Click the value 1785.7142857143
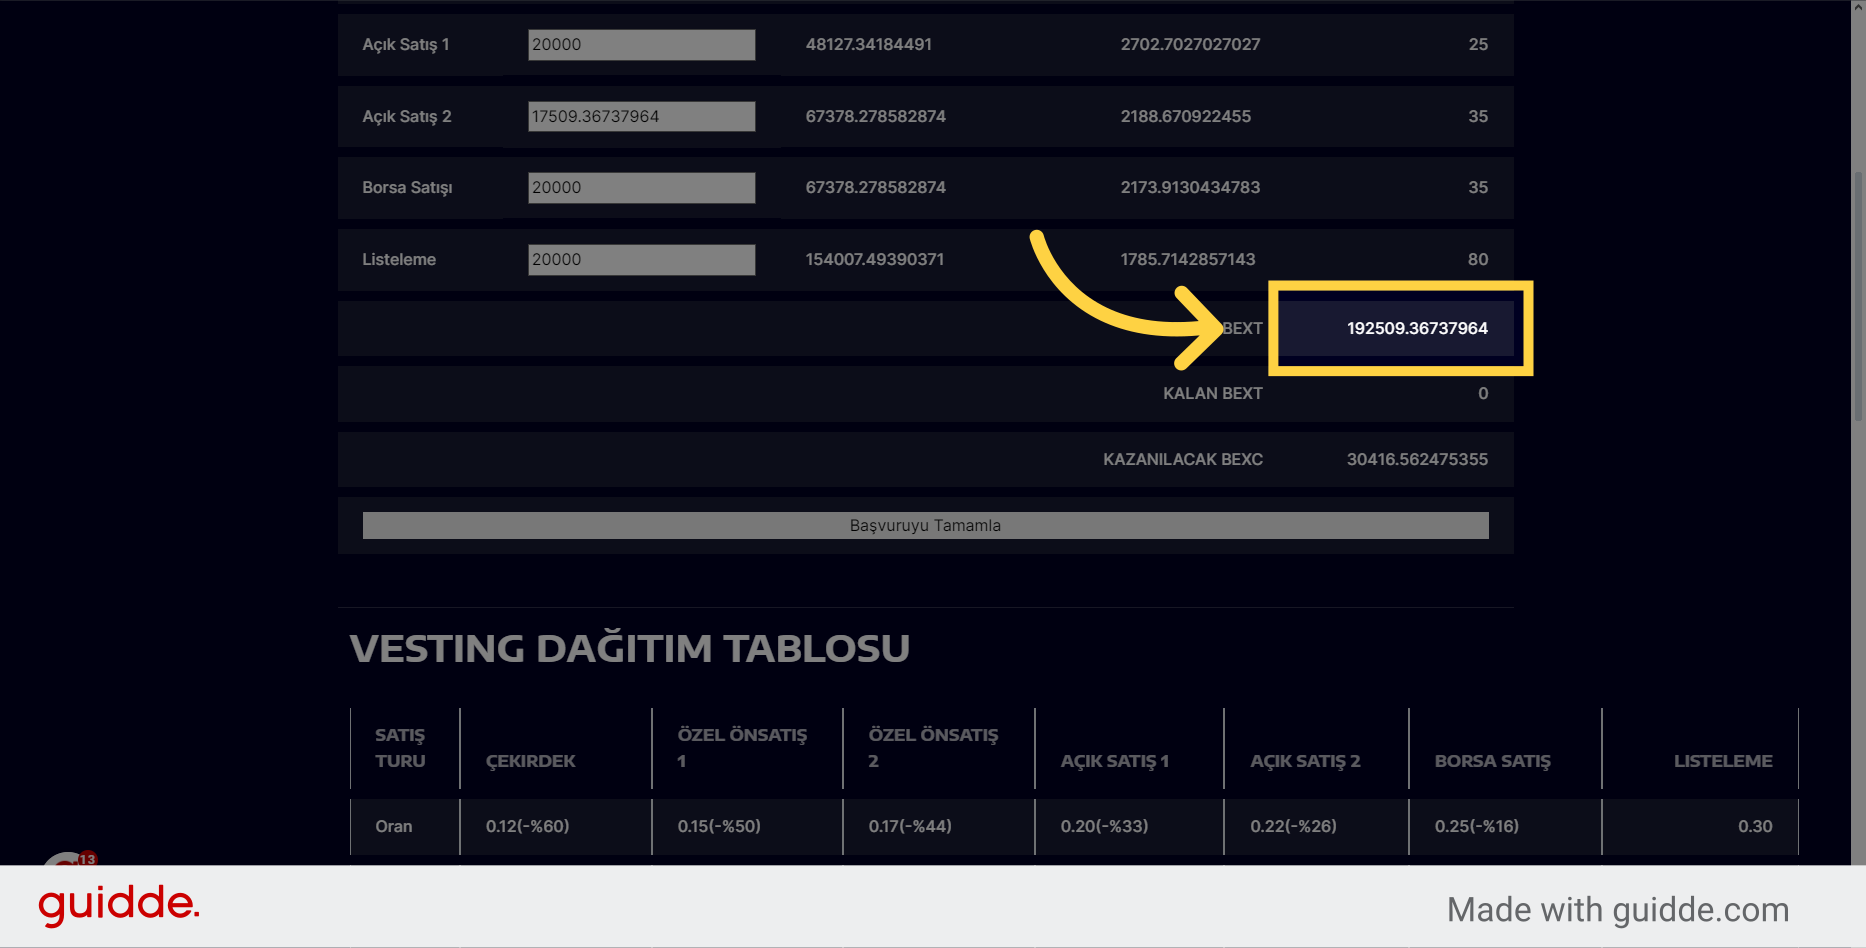The image size is (1866, 948). click(1187, 260)
